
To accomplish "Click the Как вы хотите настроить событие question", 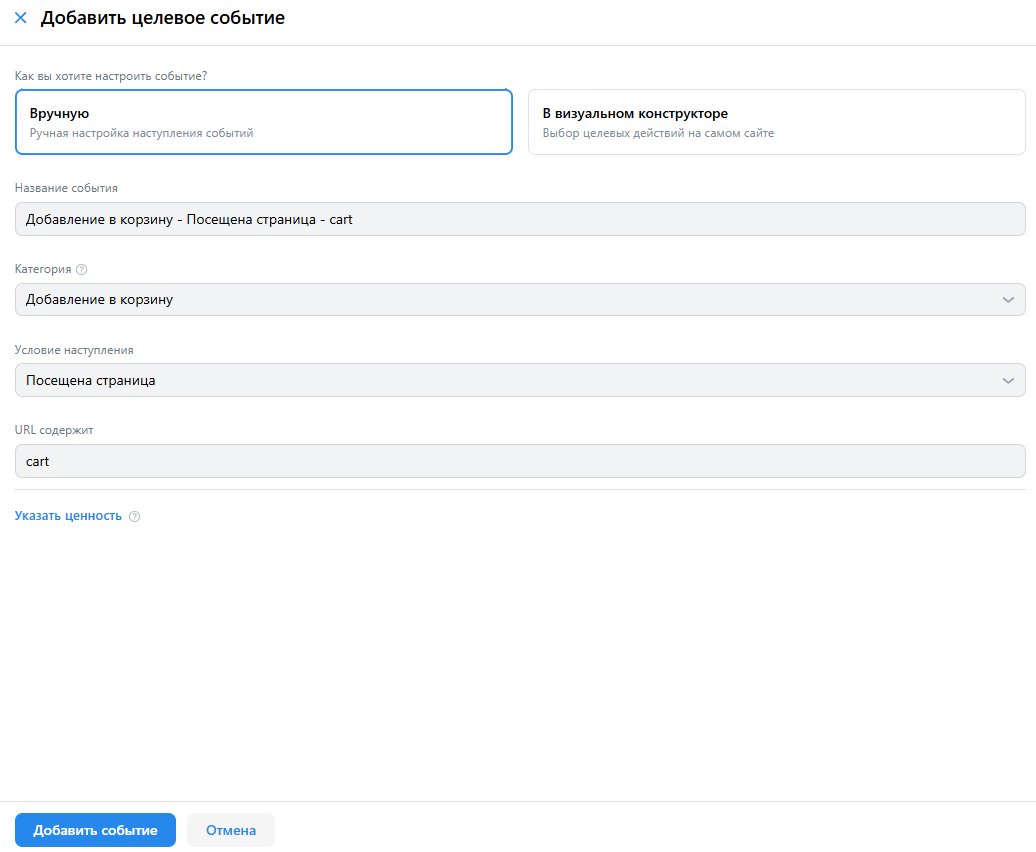I will [118, 76].
